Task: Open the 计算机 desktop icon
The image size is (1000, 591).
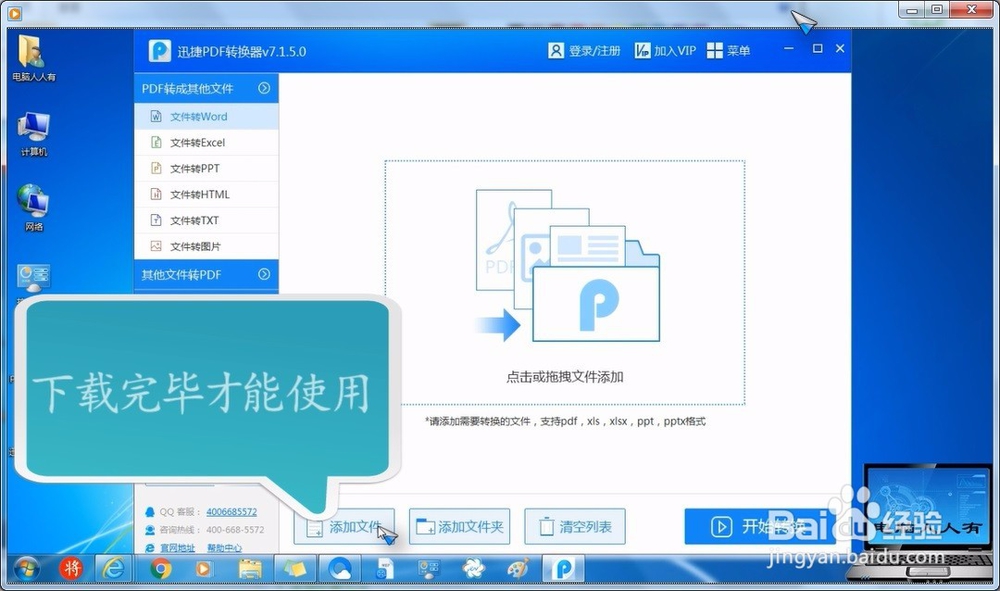Action: click(33, 134)
